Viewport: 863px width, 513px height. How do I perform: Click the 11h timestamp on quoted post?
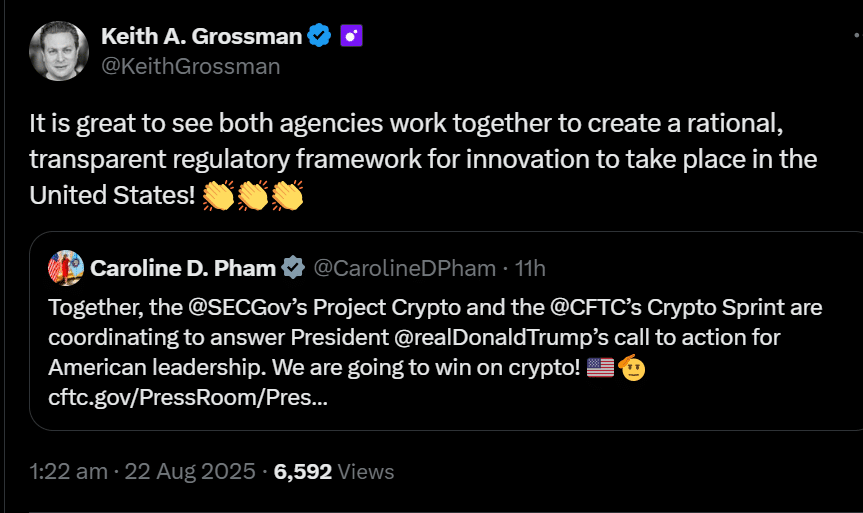[x=529, y=268]
